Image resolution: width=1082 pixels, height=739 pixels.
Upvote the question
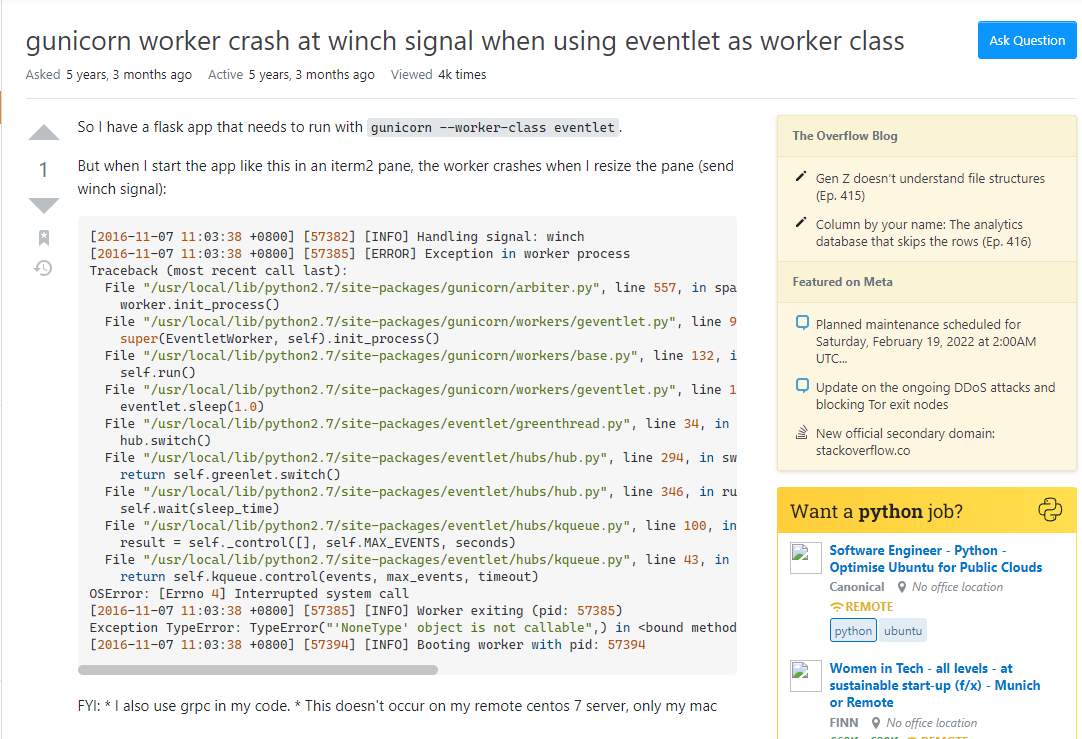coord(43,132)
